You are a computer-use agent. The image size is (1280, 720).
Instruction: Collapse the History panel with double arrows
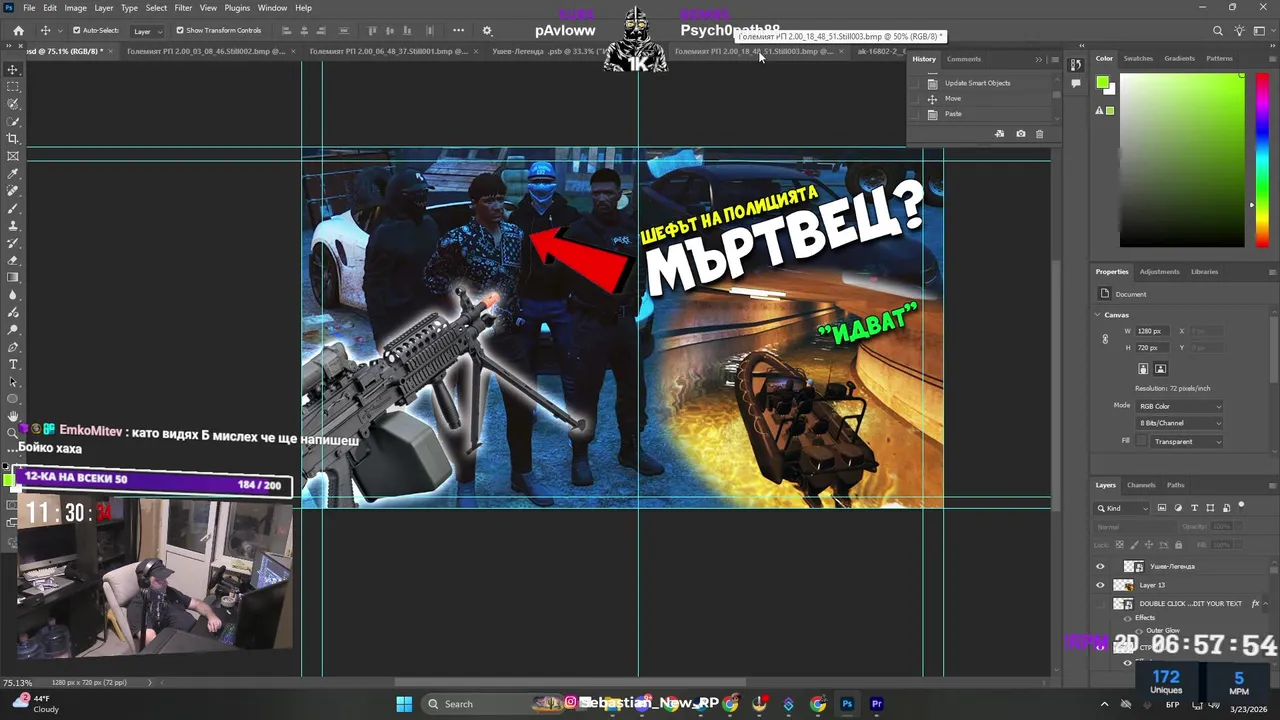click(1038, 59)
